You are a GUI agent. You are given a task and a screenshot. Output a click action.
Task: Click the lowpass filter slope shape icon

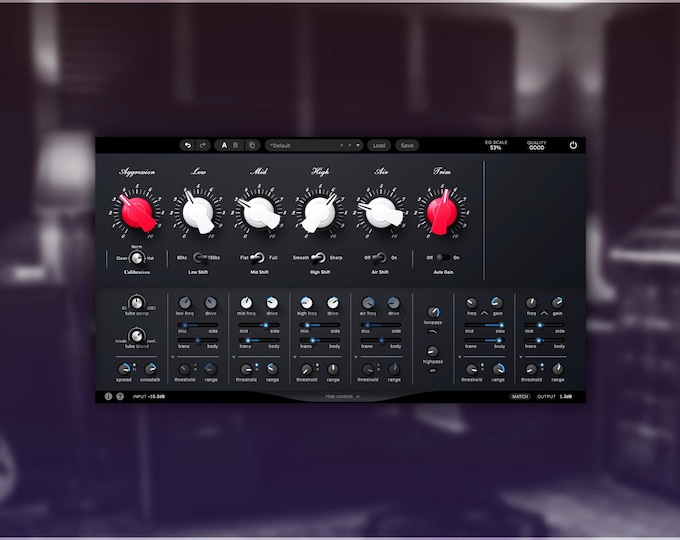pyautogui.click(x=433, y=331)
